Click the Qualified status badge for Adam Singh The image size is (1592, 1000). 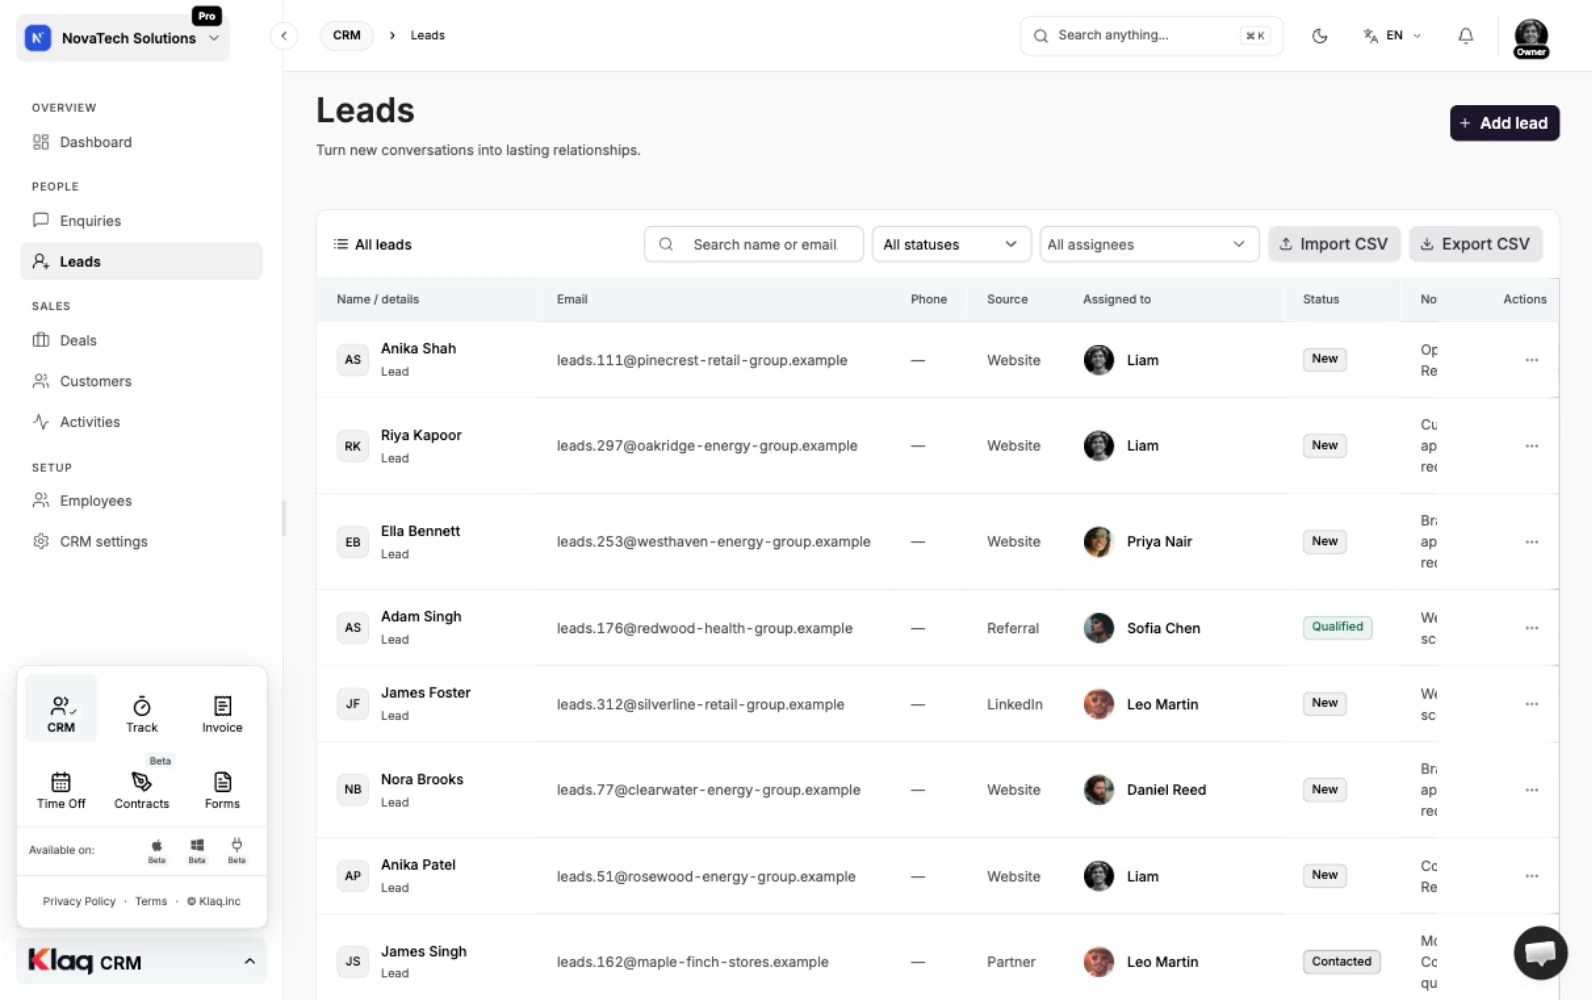[x=1337, y=627]
